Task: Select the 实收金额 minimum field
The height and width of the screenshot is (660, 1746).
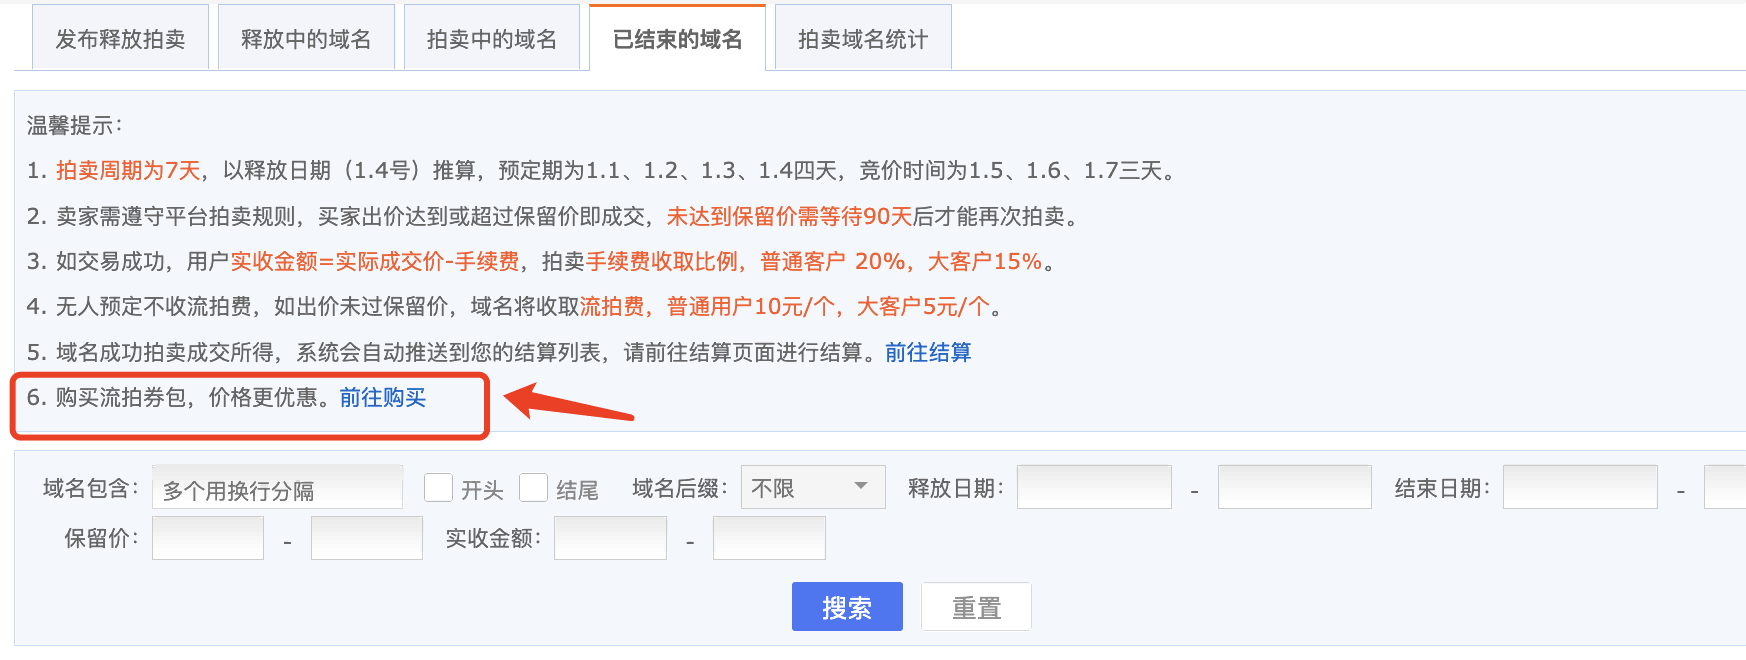Action: click(x=610, y=538)
